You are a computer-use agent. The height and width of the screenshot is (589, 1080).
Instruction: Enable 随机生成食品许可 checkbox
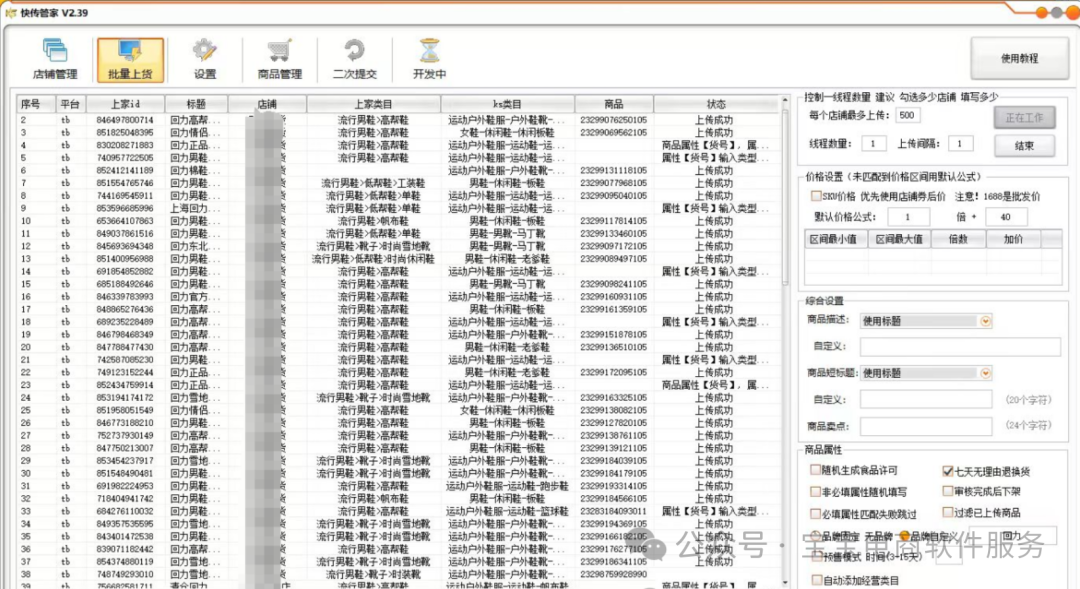(816, 470)
